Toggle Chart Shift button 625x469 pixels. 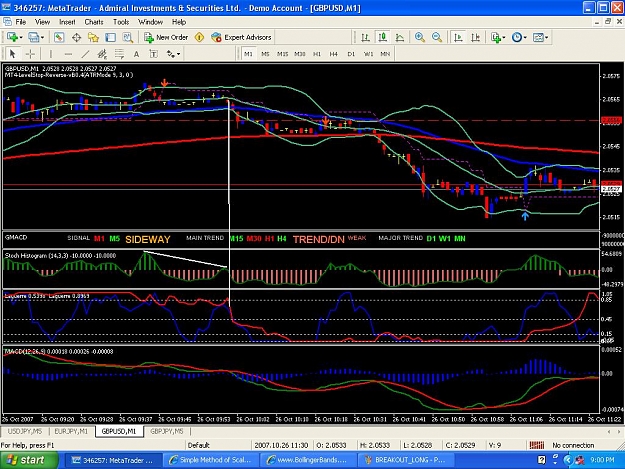click(x=476, y=37)
